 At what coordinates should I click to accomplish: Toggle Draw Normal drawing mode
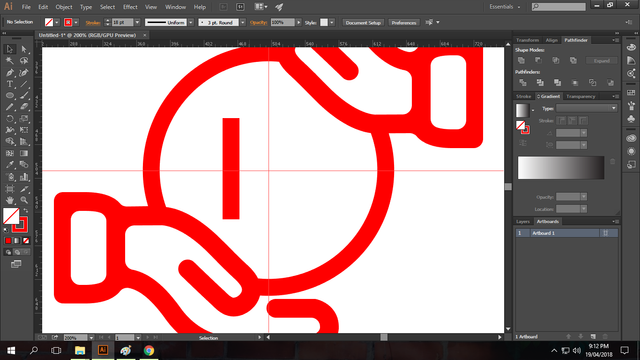pyautogui.click(x=8, y=252)
